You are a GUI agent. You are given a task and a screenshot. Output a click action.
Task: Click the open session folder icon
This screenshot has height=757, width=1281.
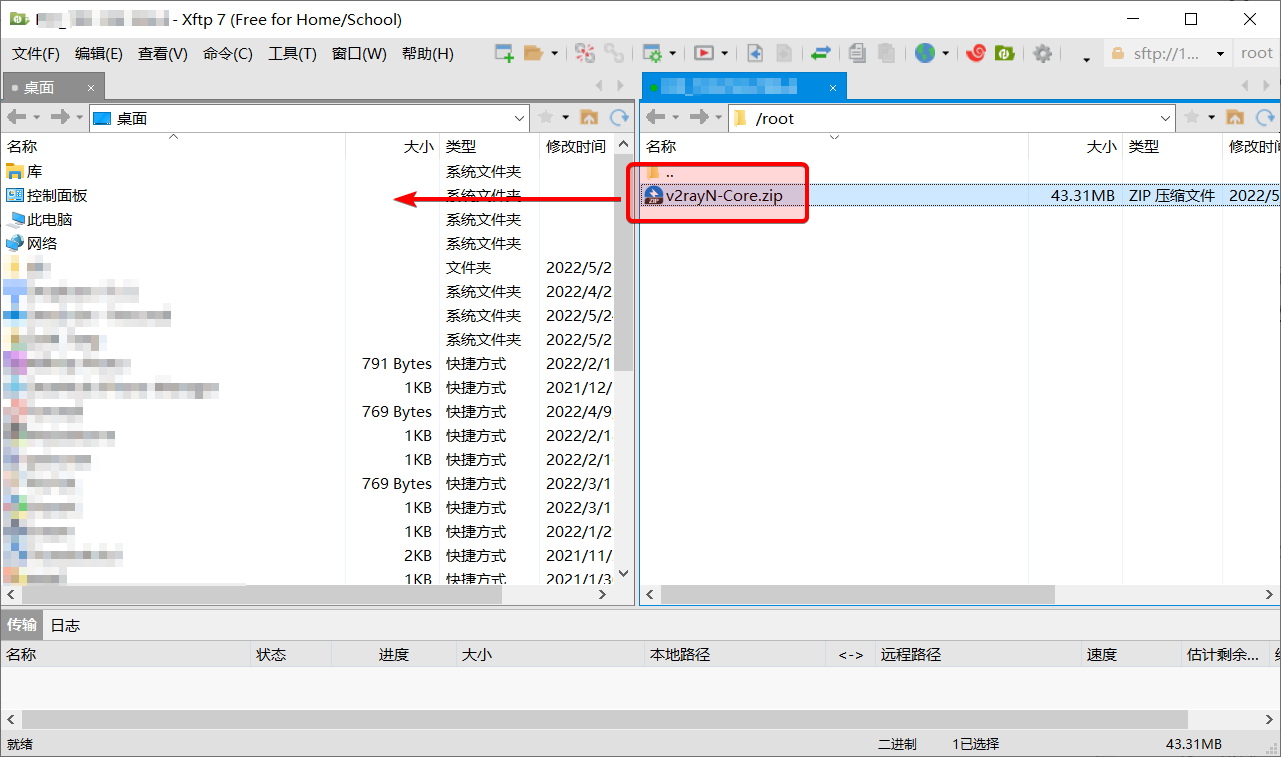point(533,54)
